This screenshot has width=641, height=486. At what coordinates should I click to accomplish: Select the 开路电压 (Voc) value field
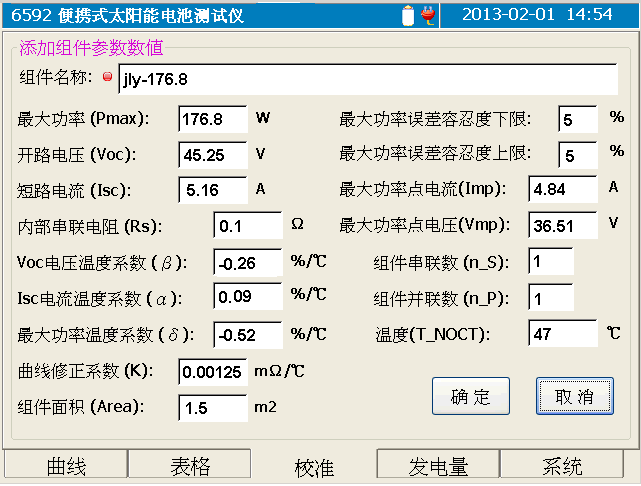[x=212, y=155]
